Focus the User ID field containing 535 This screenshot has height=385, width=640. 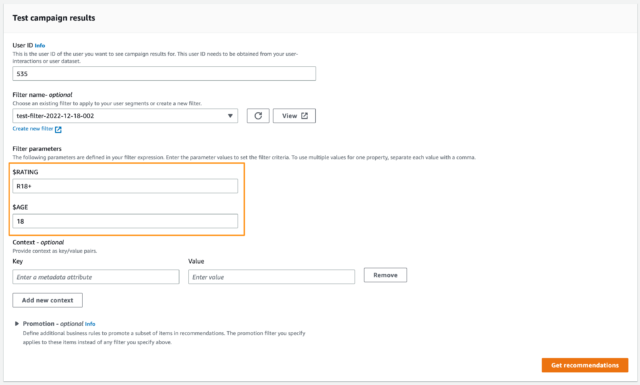pos(164,74)
